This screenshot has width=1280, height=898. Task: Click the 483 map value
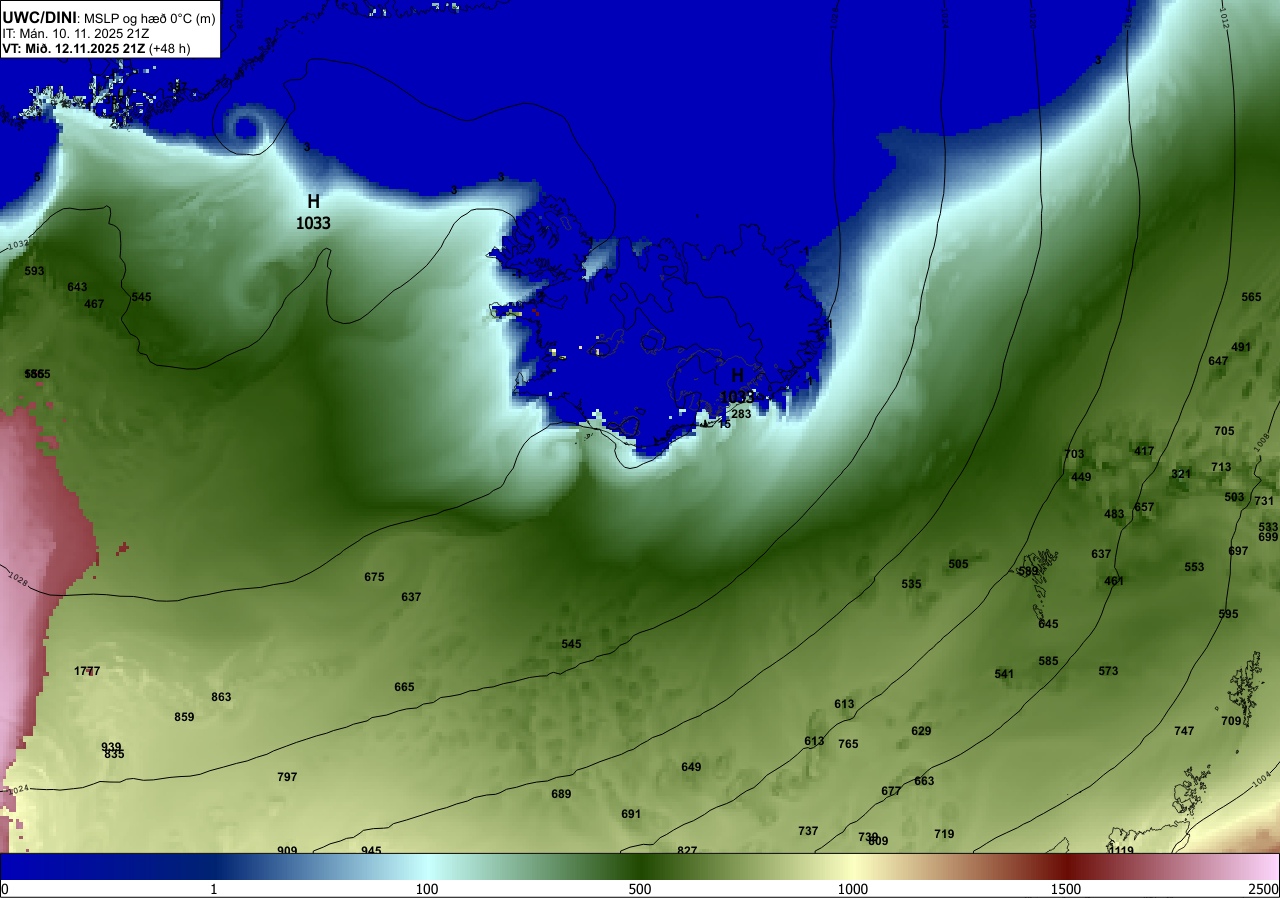pyautogui.click(x=1114, y=514)
